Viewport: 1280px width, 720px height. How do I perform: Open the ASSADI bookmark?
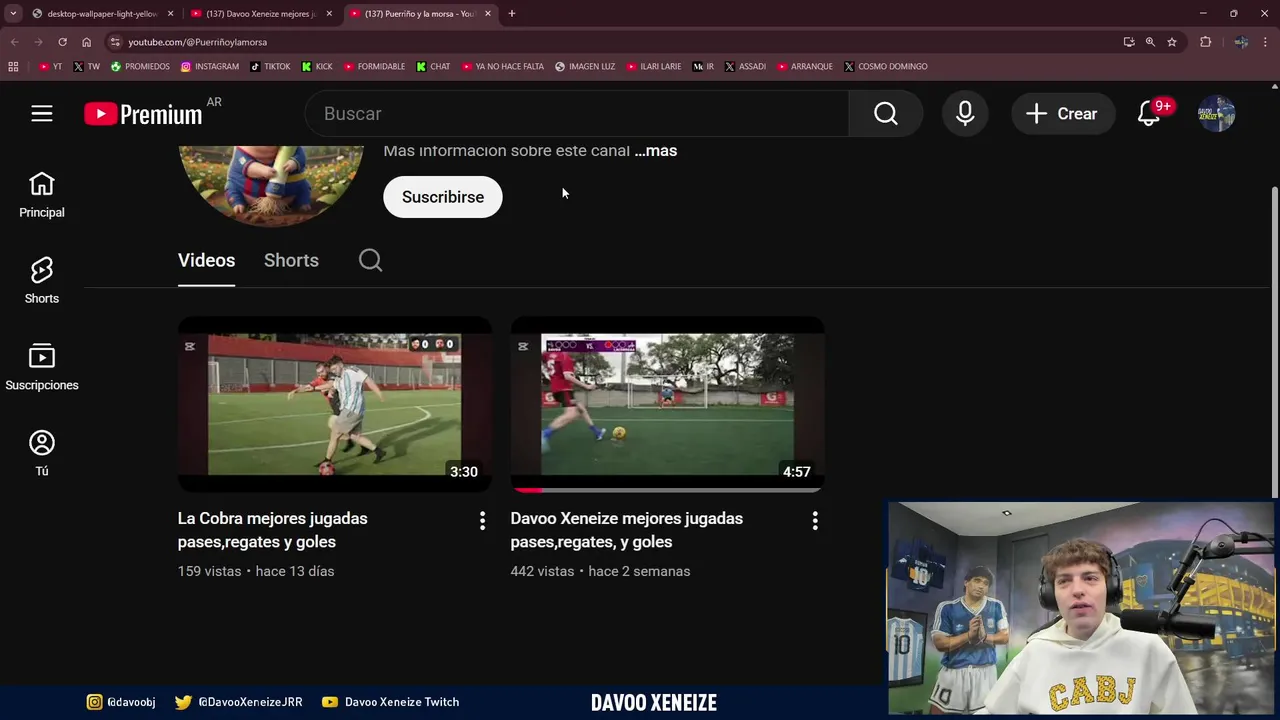[745, 66]
